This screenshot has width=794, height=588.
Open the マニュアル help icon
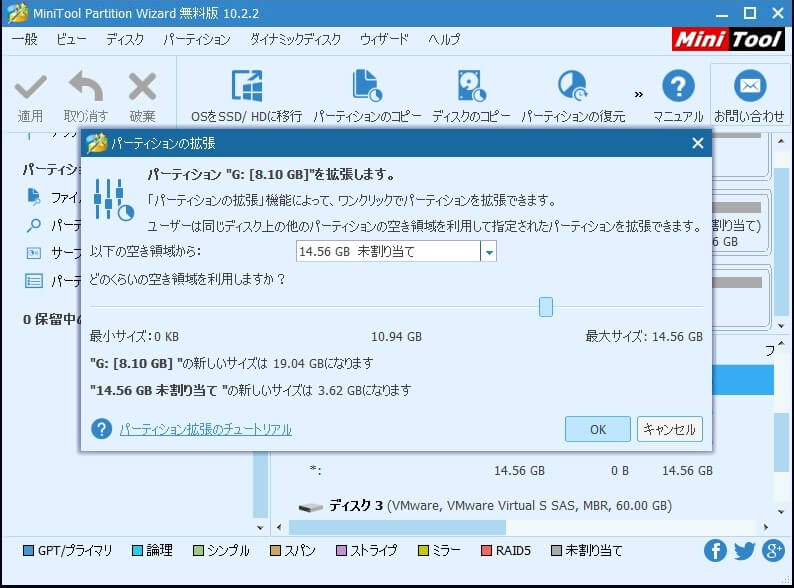tap(678, 86)
